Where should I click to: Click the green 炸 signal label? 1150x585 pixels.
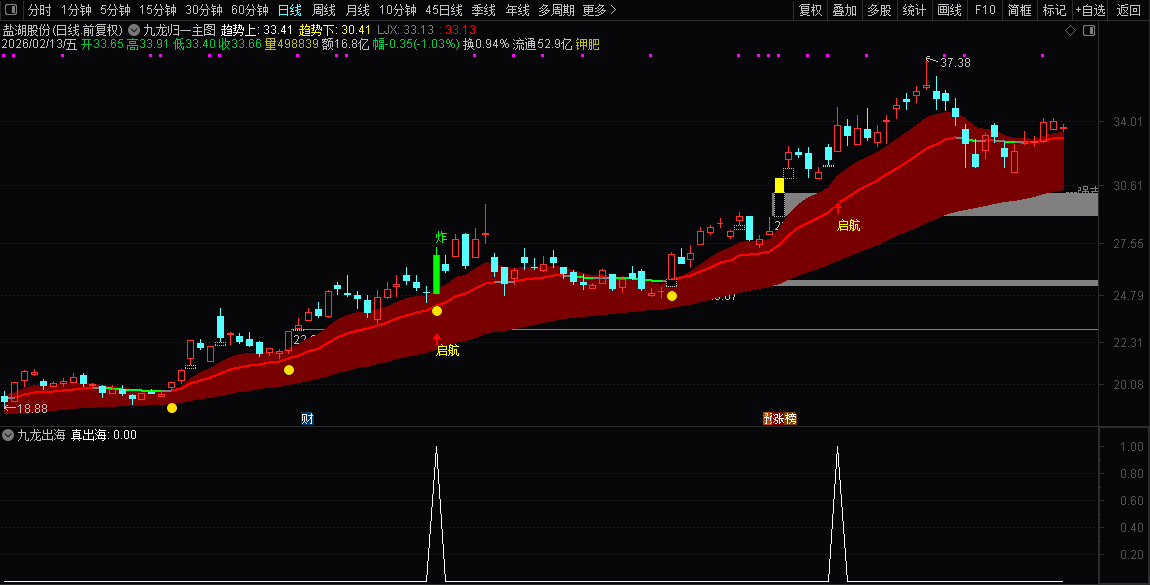tap(441, 238)
